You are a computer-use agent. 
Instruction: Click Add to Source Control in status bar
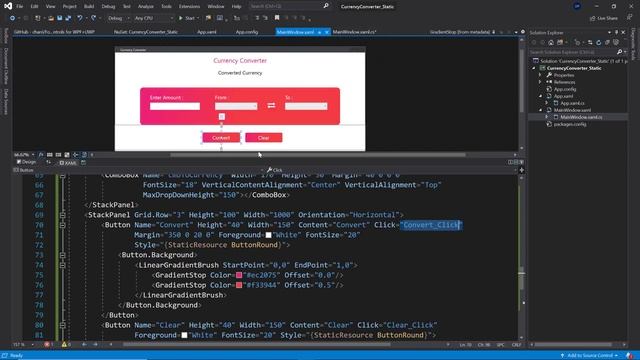589,356
